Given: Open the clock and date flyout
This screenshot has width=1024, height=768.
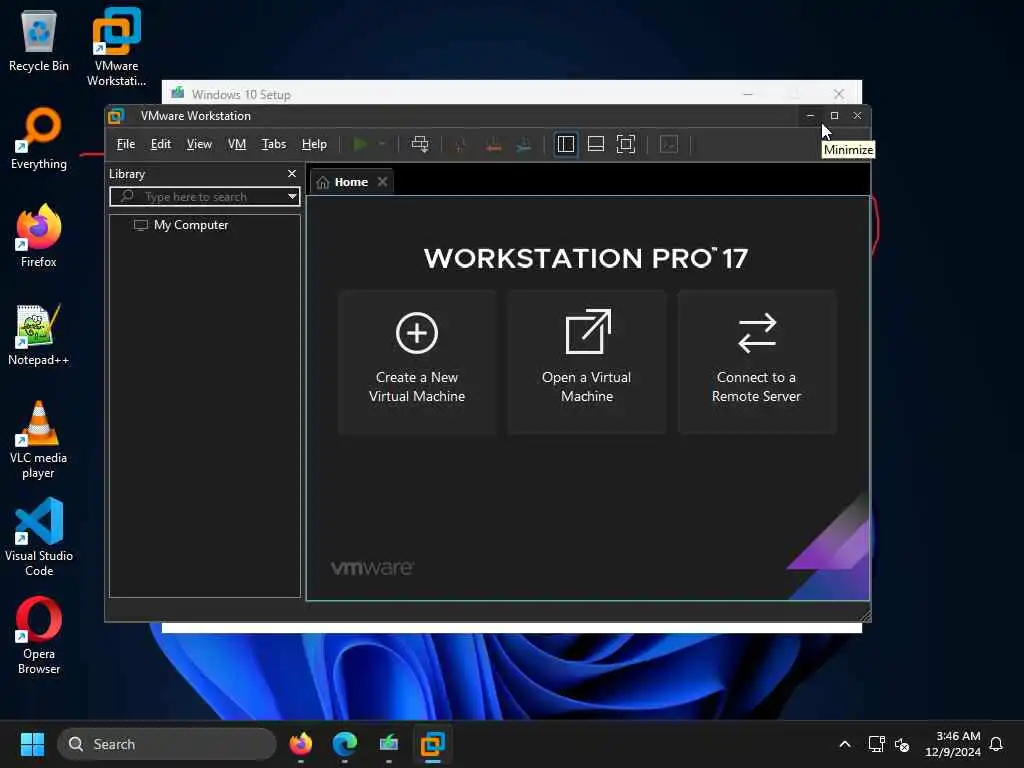Looking at the screenshot, I should 953,744.
